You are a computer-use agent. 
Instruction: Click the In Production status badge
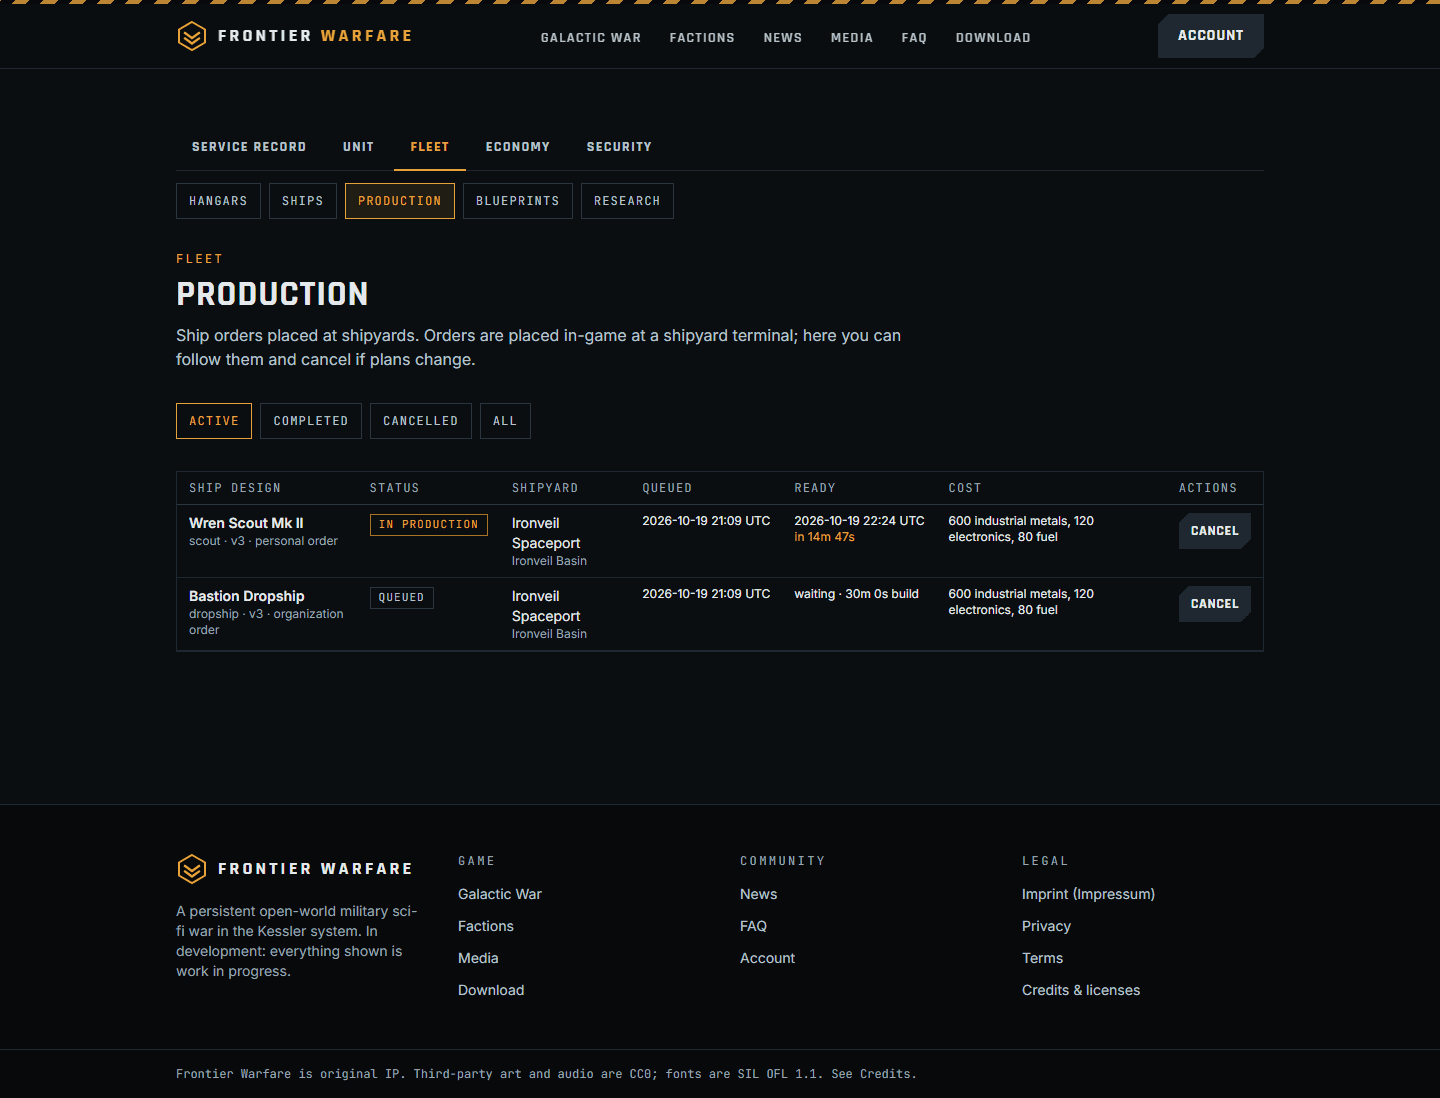(429, 525)
